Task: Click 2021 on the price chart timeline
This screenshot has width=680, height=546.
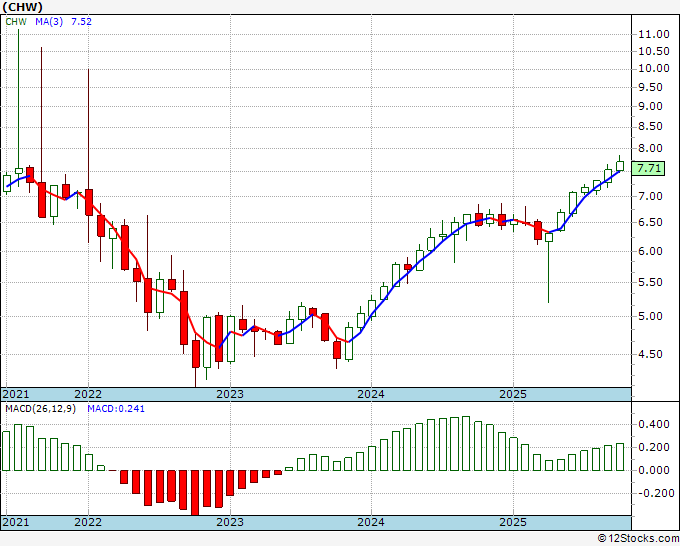Action: (x=16, y=394)
